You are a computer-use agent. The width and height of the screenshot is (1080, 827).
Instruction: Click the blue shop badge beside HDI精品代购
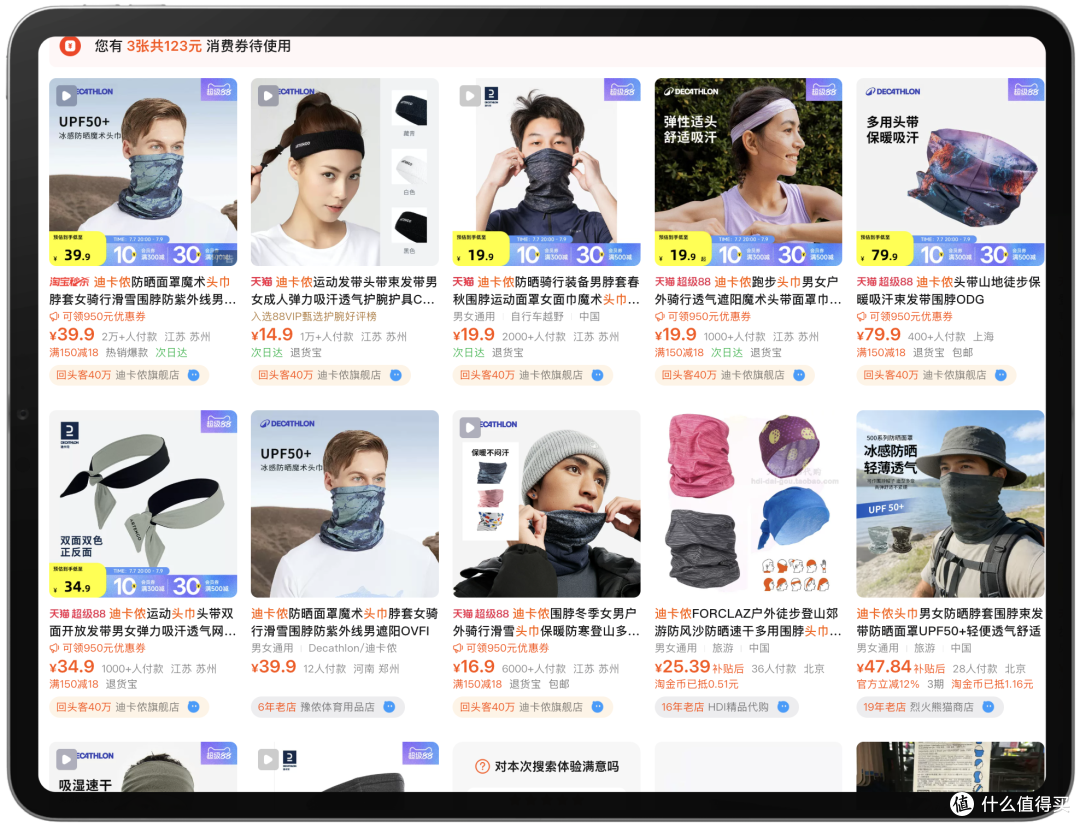[x=783, y=707]
